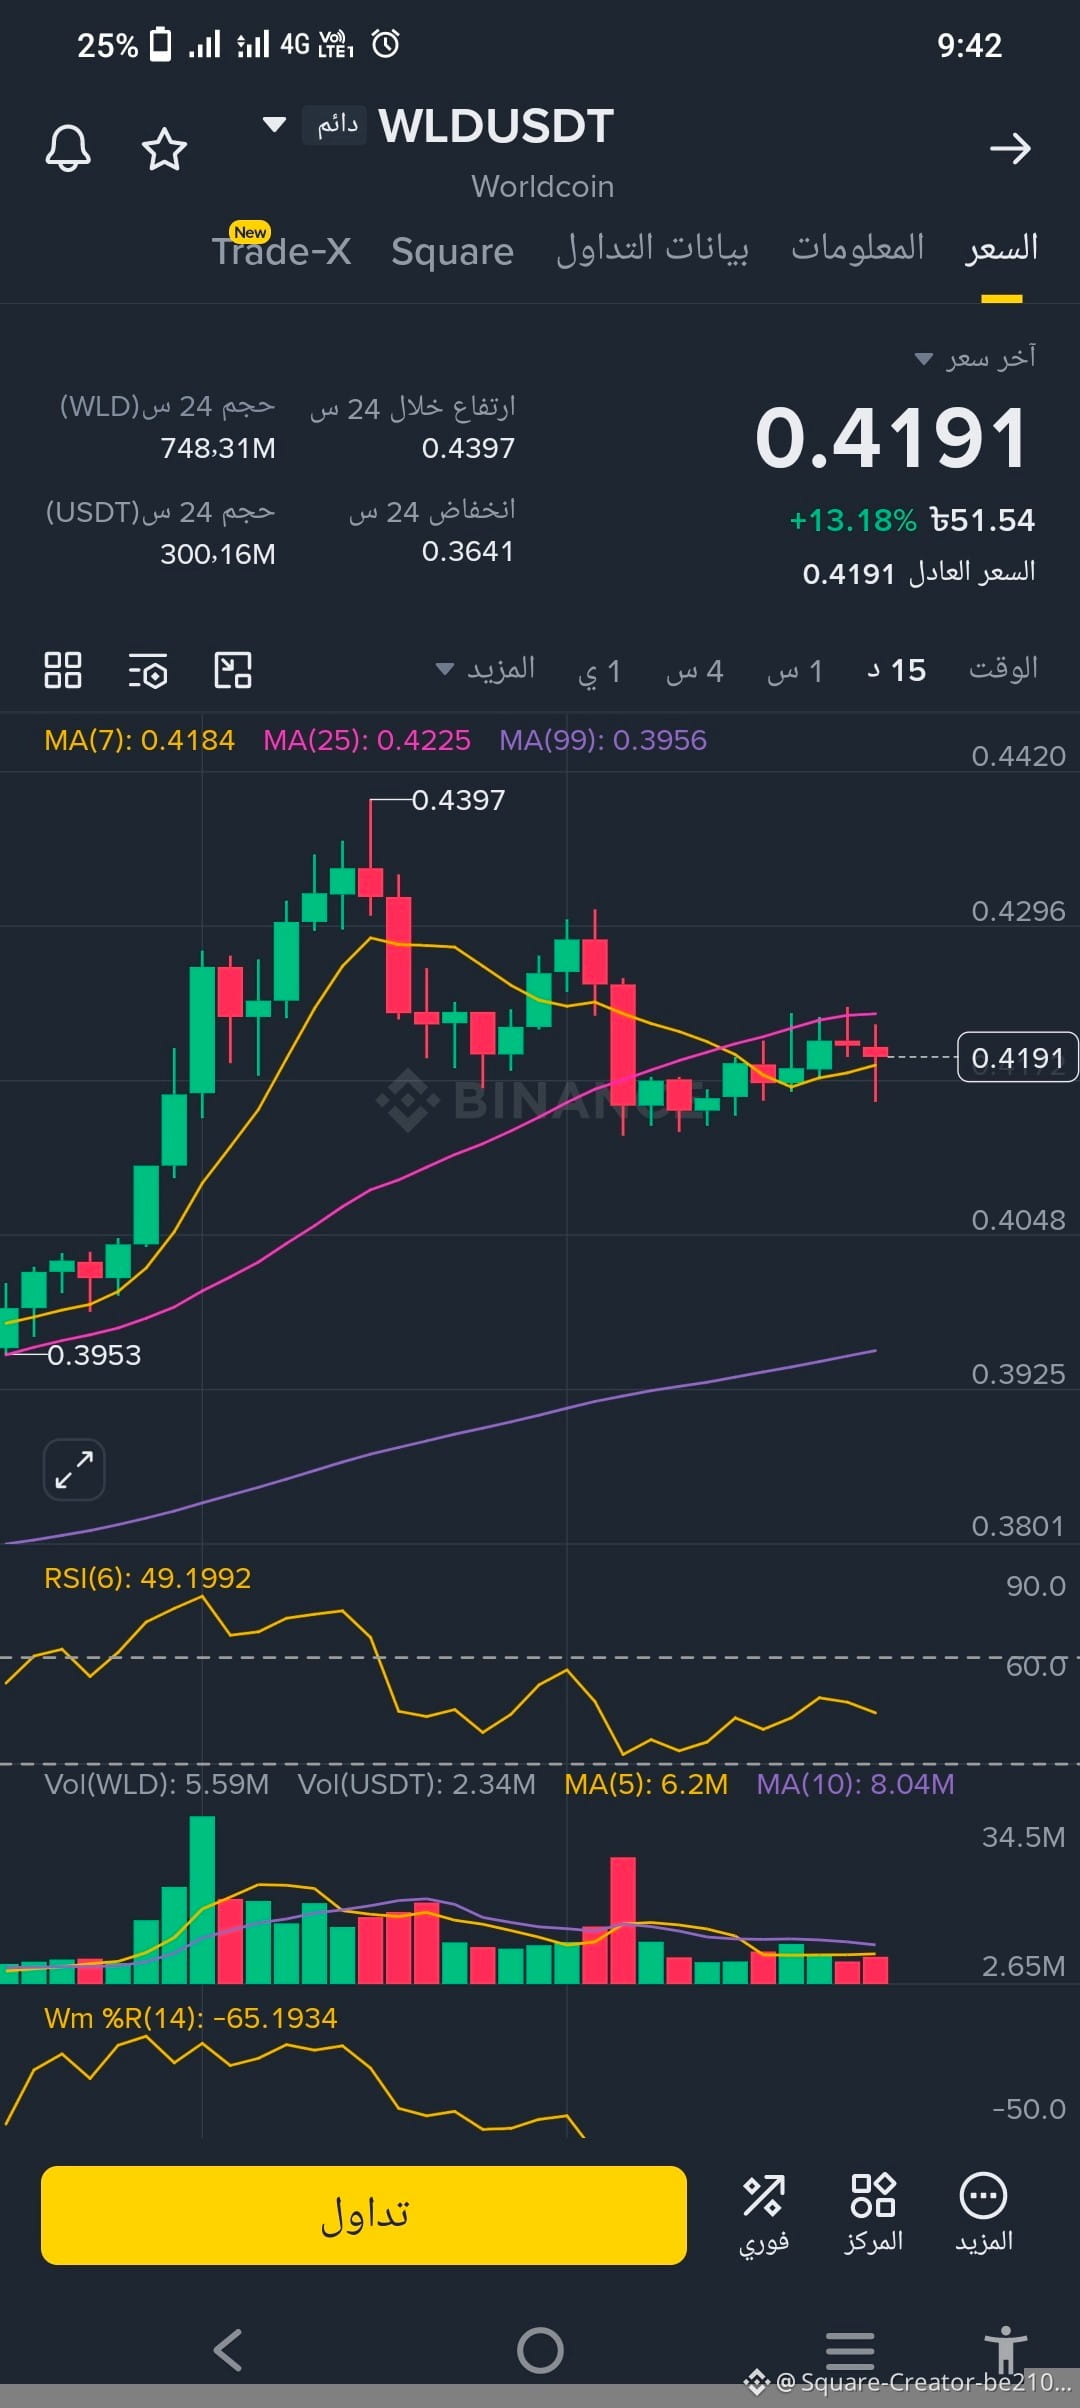The image size is (1080, 2408).
Task: Tap the Vol(USDT): 2.34M label
Action: (417, 1784)
